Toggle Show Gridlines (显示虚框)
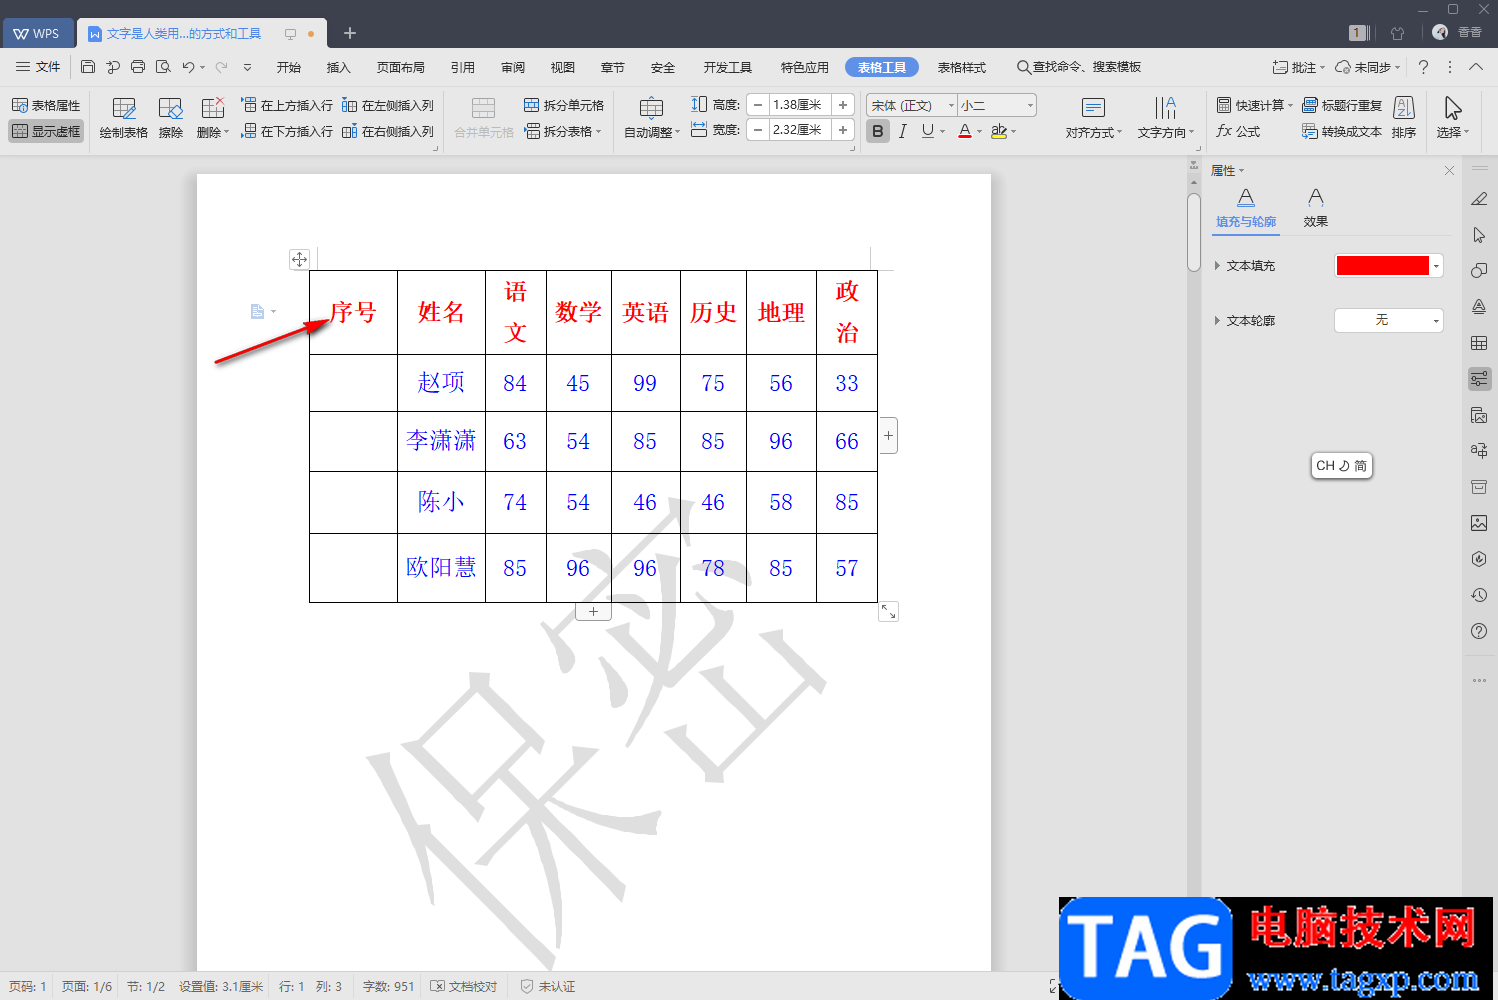1498x1000 pixels. point(46,131)
